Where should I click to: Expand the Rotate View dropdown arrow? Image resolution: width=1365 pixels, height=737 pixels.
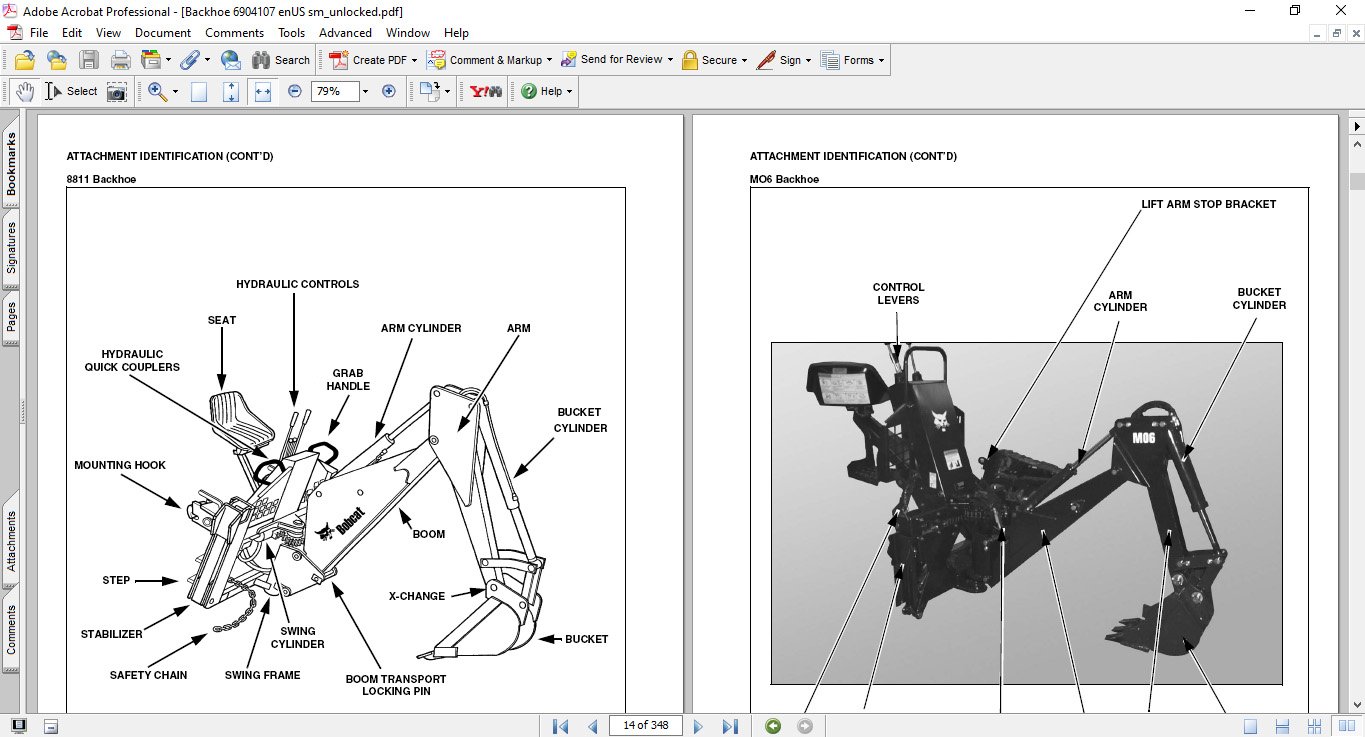[x=446, y=91]
